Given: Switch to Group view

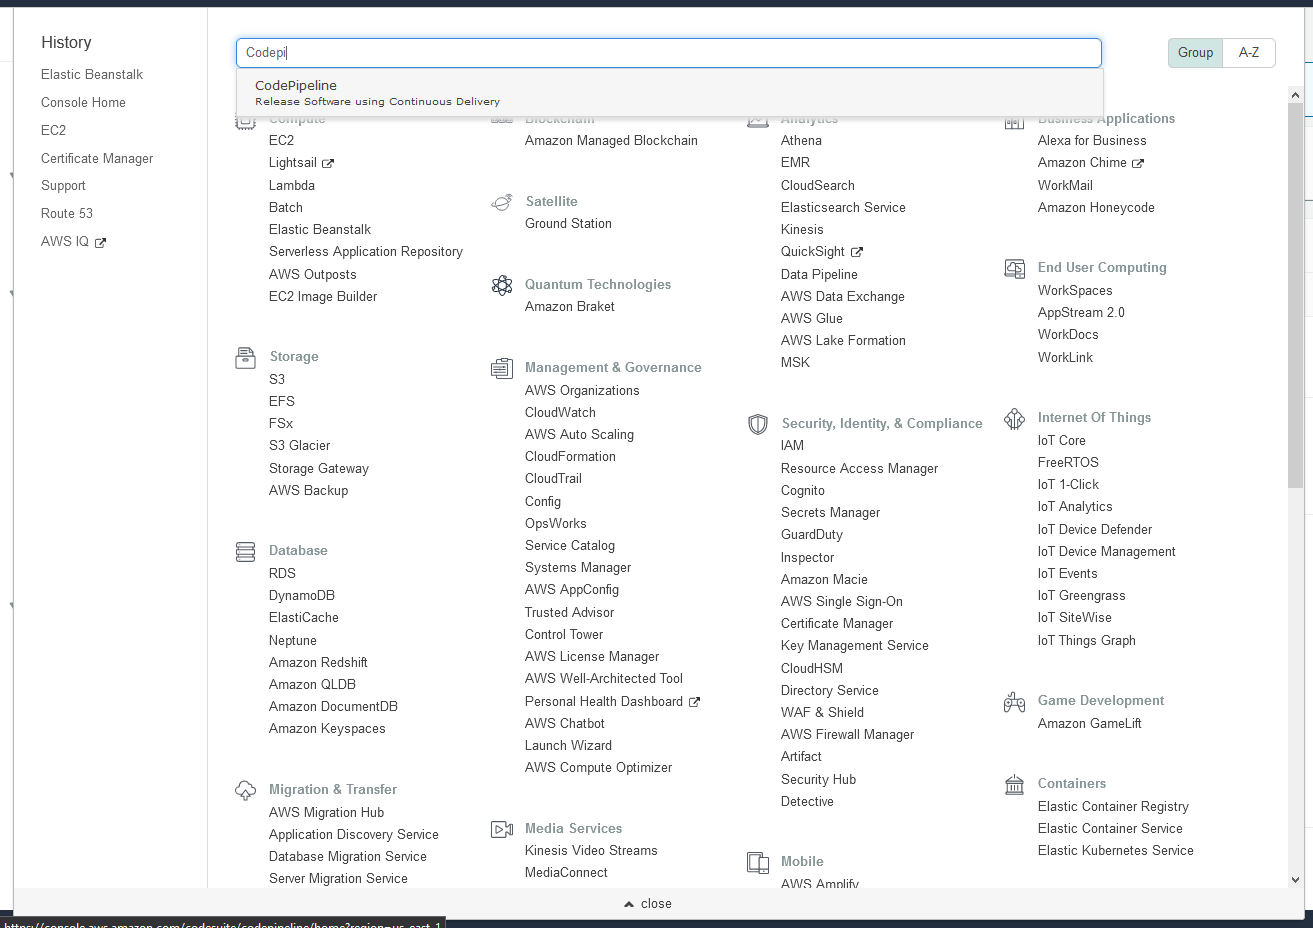Looking at the screenshot, I should click(1195, 53).
